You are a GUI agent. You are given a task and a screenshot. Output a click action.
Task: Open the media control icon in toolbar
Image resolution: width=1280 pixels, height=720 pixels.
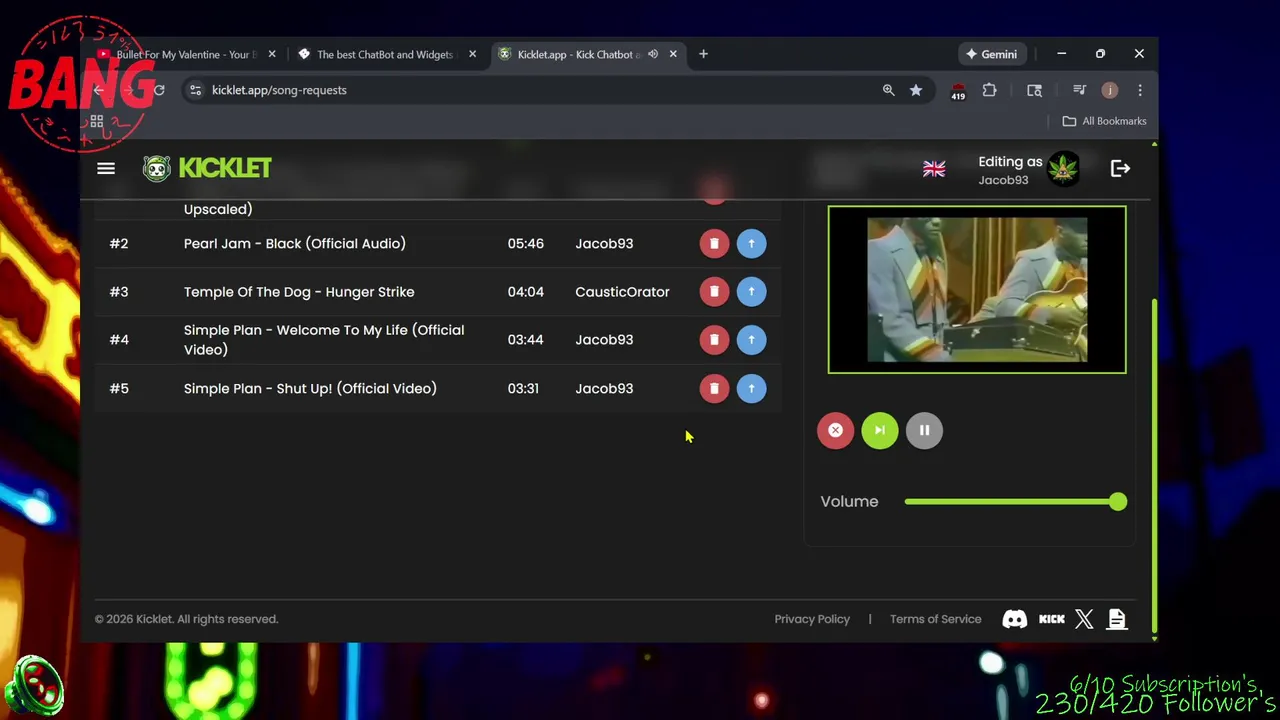[1079, 90]
